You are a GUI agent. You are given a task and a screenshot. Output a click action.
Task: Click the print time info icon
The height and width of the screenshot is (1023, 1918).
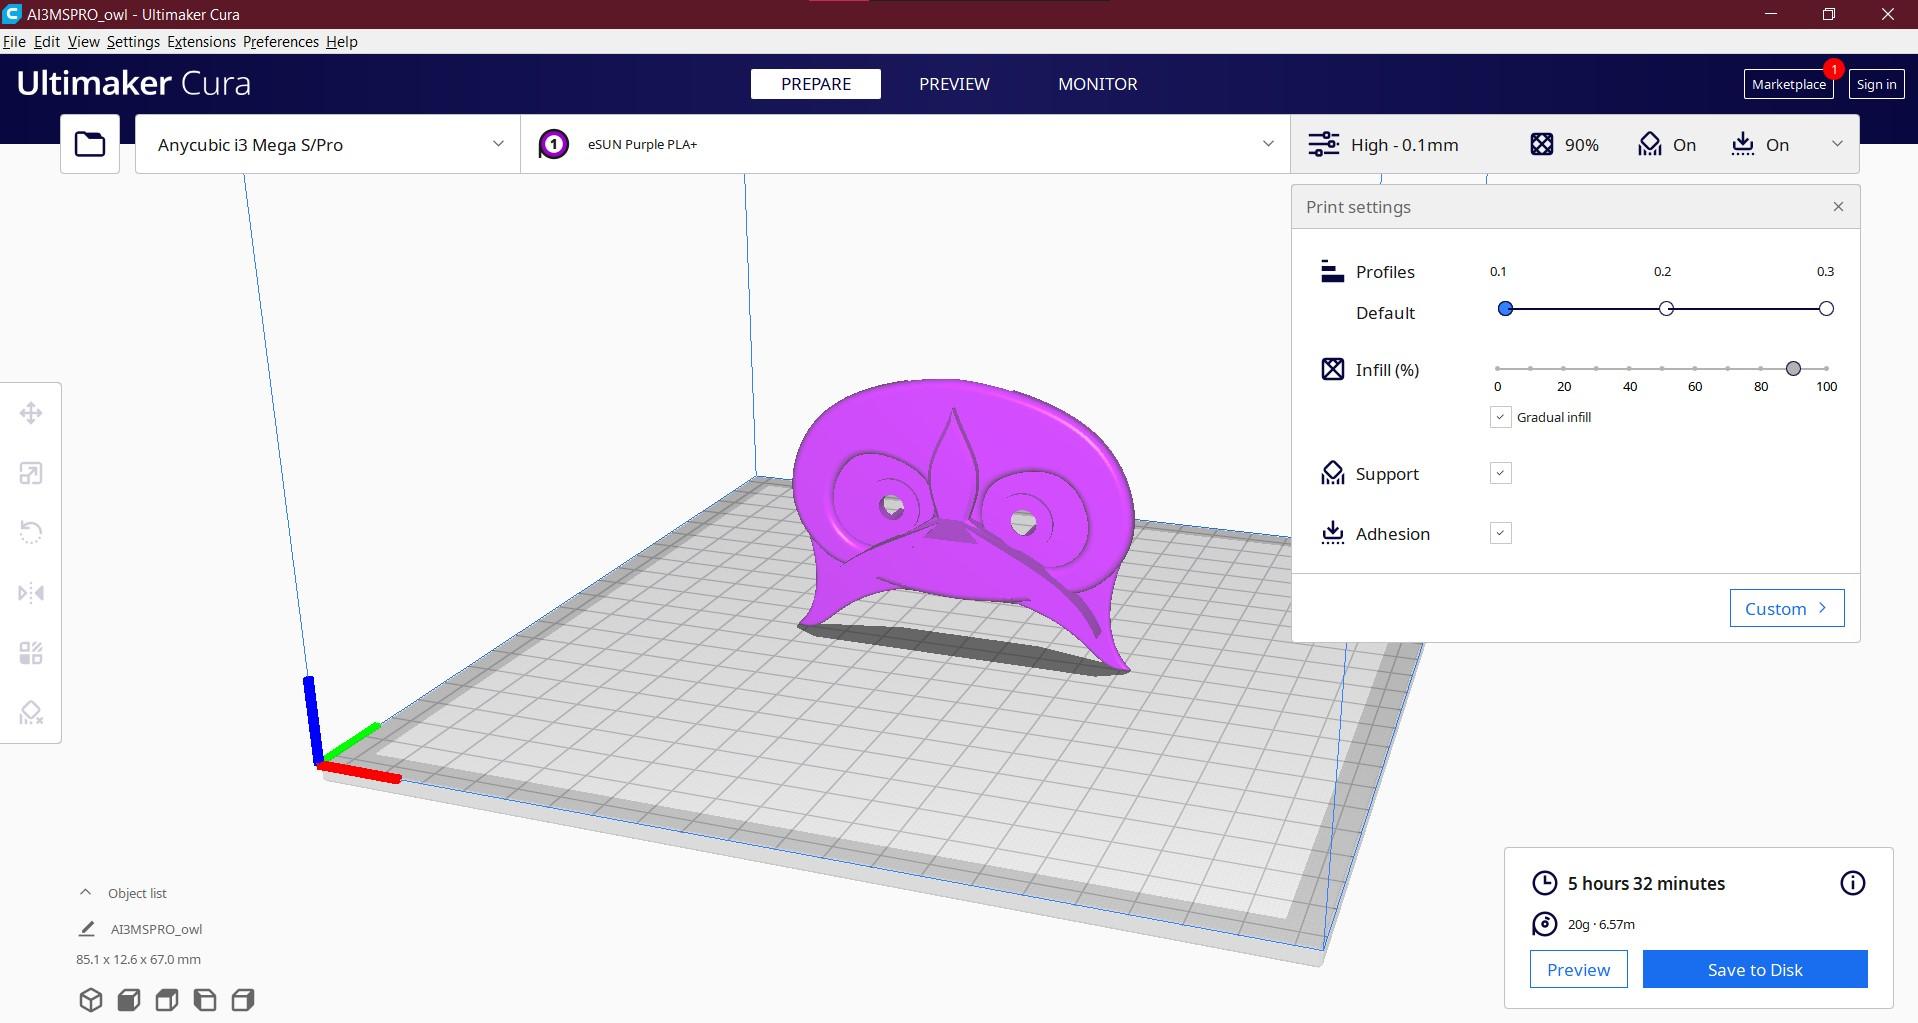tap(1852, 883)
